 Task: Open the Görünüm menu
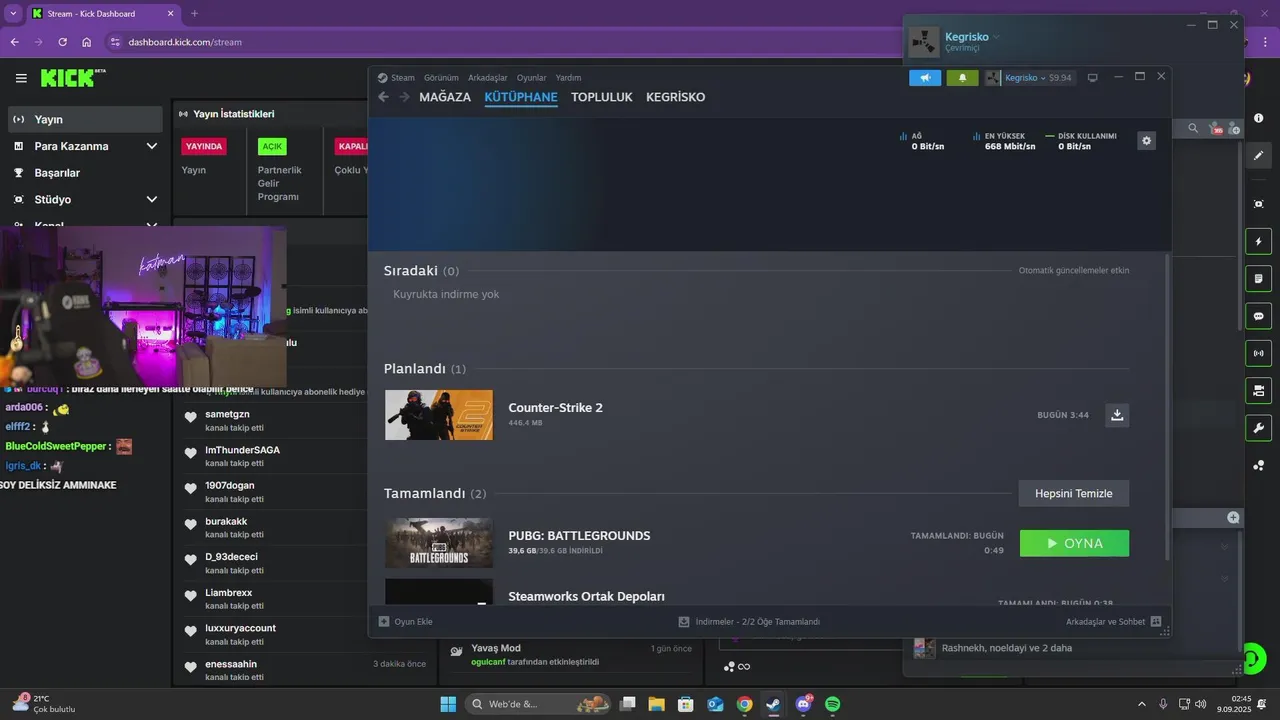click(x=441, y=77)
